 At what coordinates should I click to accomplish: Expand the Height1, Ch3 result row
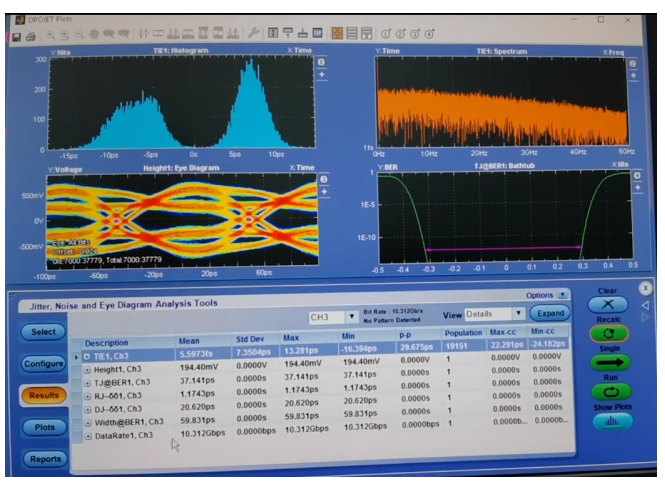coord(86,369)
